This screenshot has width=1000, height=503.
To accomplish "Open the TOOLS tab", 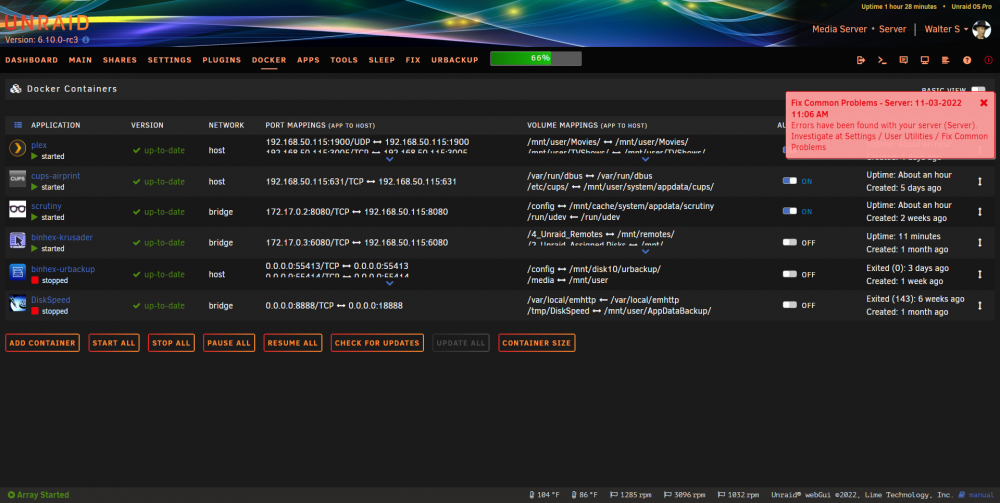I will [344, 60].
